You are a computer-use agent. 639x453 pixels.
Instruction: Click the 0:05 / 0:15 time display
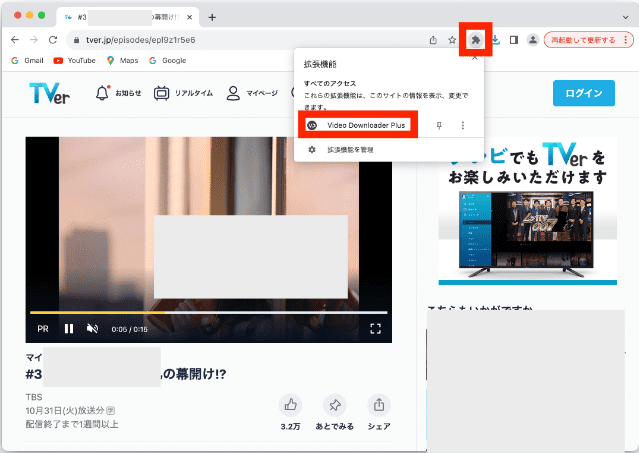(130, 329)
